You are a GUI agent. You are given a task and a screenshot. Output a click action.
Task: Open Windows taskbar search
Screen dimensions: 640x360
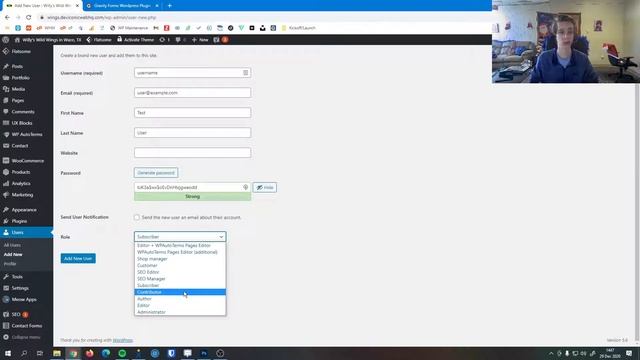click(24, 353)
